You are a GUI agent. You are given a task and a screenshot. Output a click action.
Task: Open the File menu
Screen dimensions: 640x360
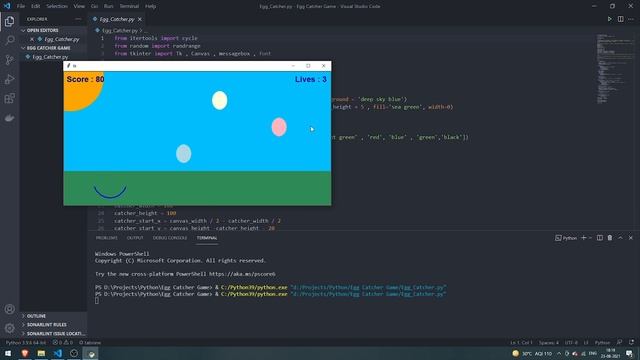tap(21, 6)
